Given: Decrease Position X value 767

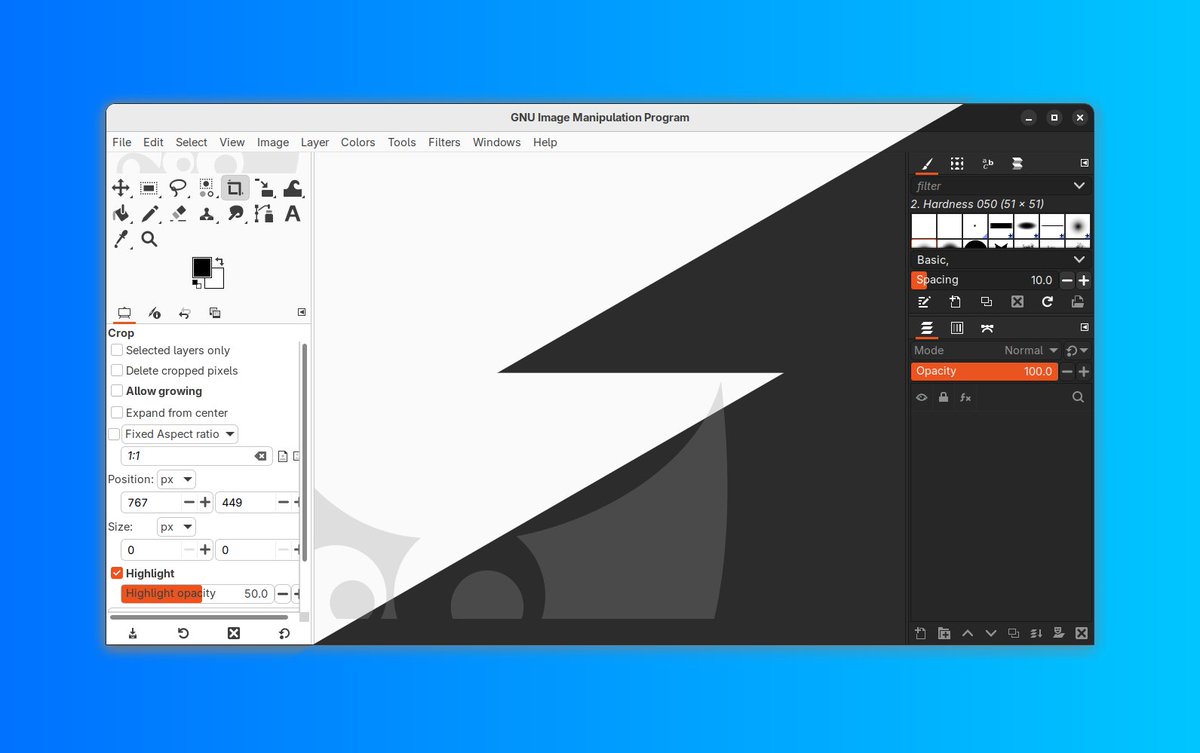Looking at the screenshot, I should (189, 502).
